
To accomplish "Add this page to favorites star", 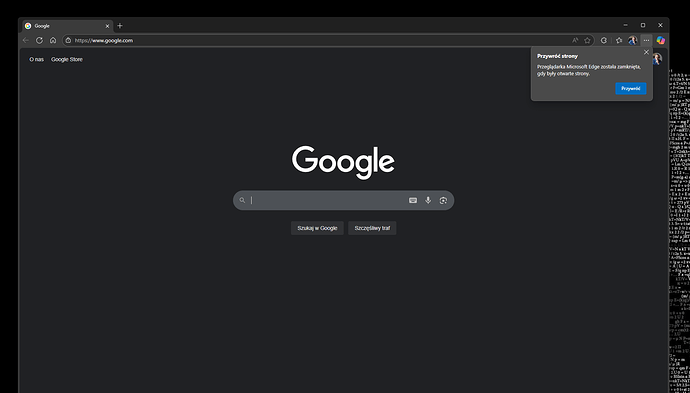I will [587, 40].
